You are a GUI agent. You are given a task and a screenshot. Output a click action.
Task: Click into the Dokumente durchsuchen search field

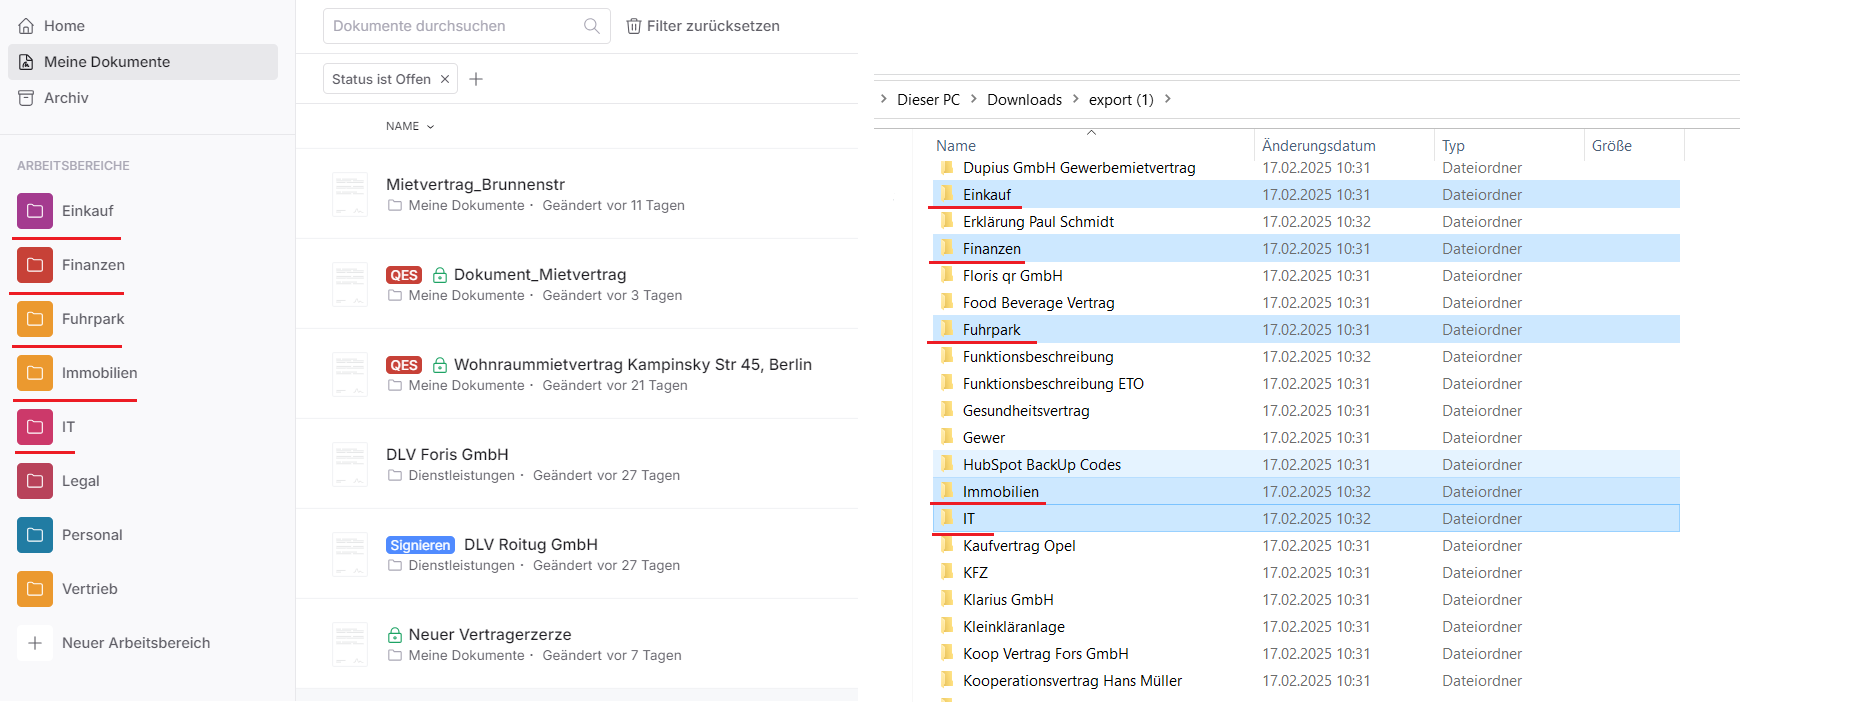[455, 26]
